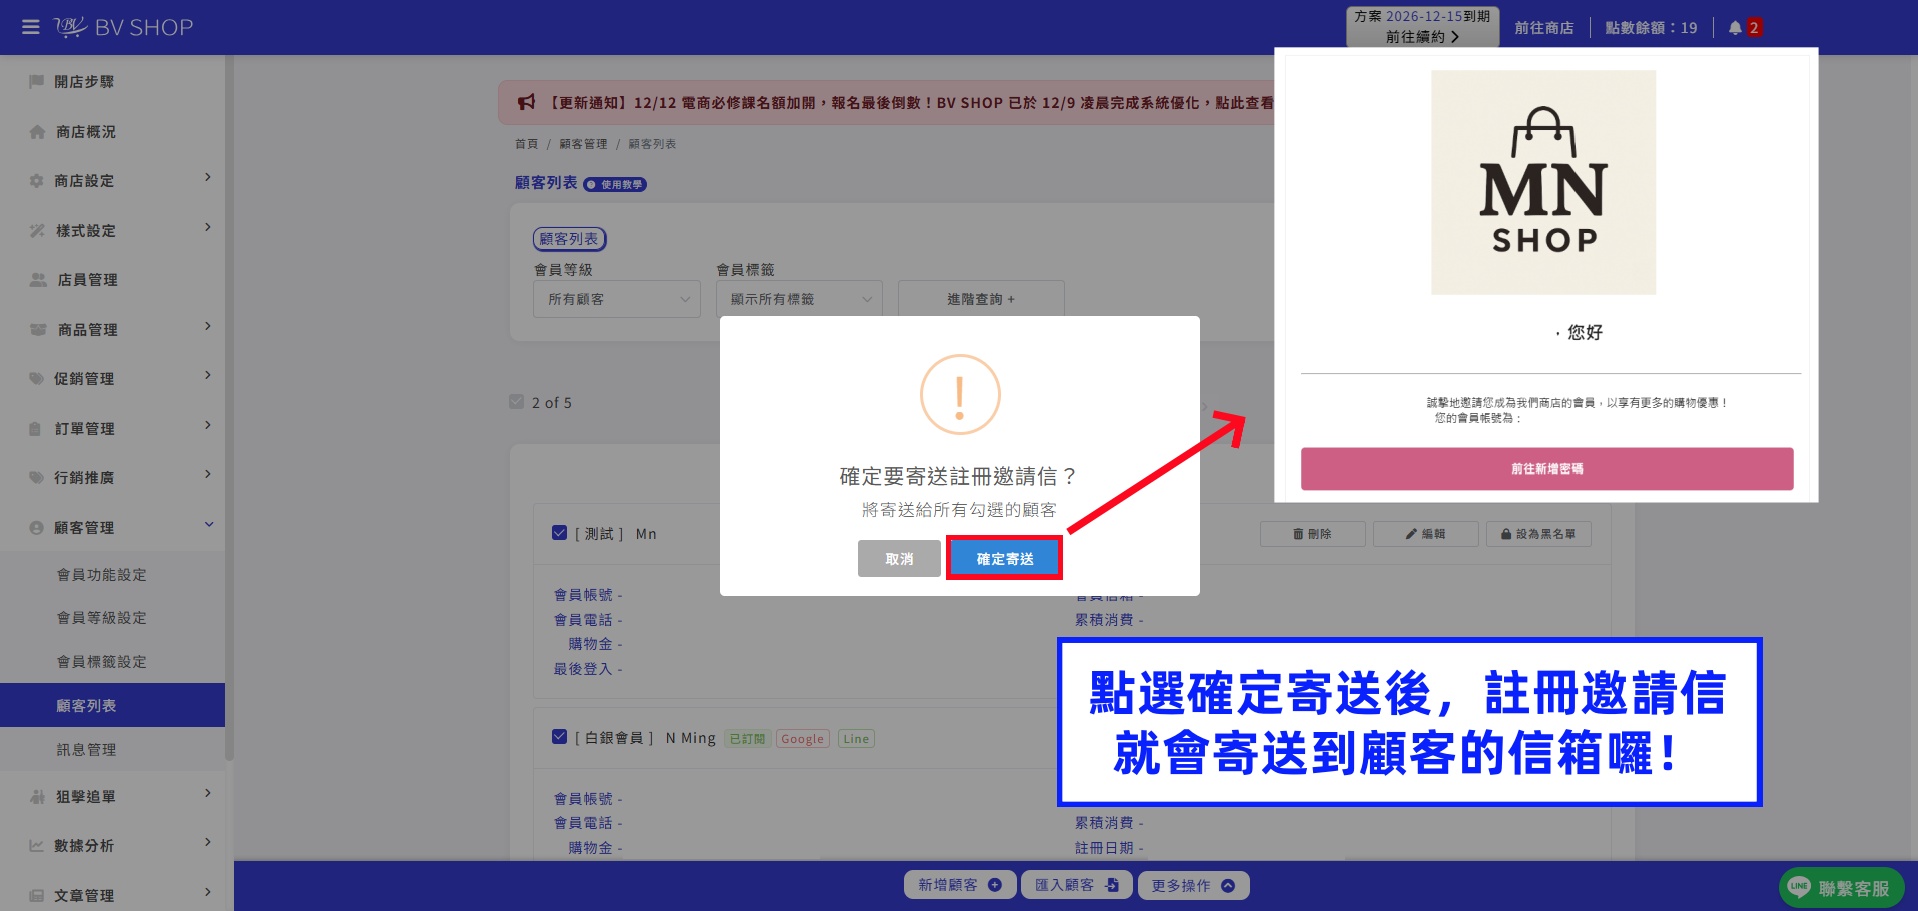Expand the 行銷推廣 sidebar chevron

click(x=208, y=475)
